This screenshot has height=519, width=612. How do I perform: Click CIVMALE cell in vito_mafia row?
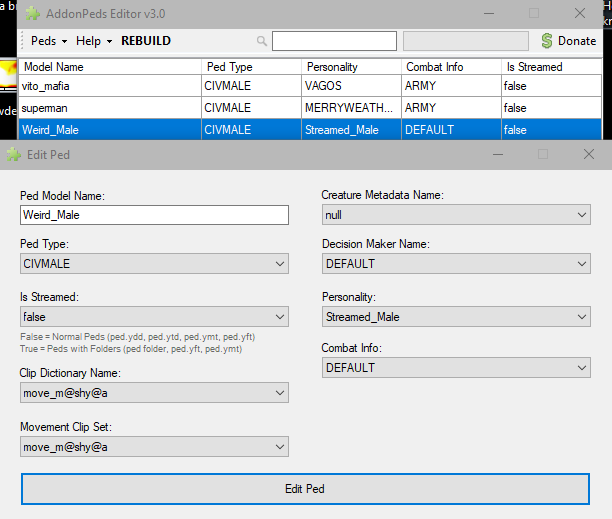251,86
